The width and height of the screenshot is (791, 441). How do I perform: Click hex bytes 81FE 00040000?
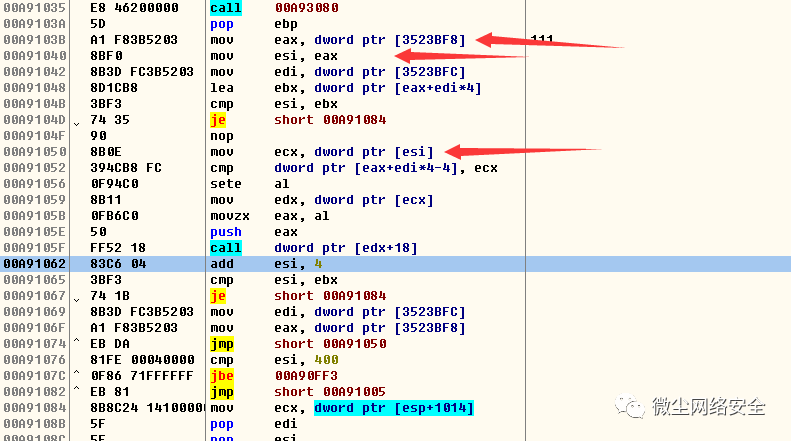click(142, 360)
